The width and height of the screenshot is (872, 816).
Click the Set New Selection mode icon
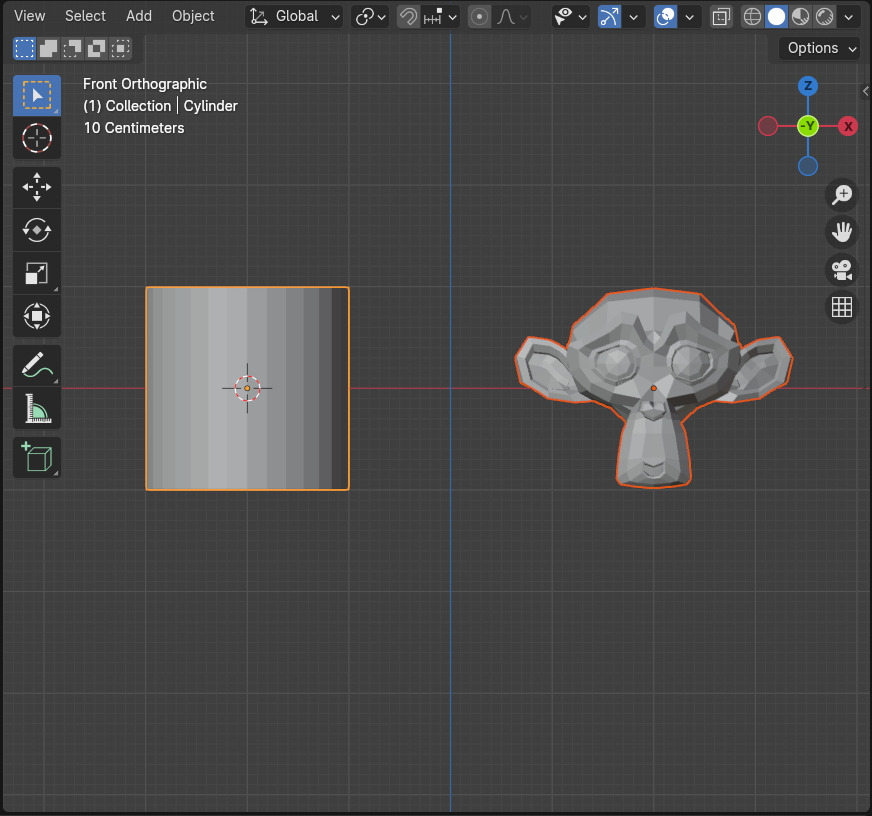point(24,48)
